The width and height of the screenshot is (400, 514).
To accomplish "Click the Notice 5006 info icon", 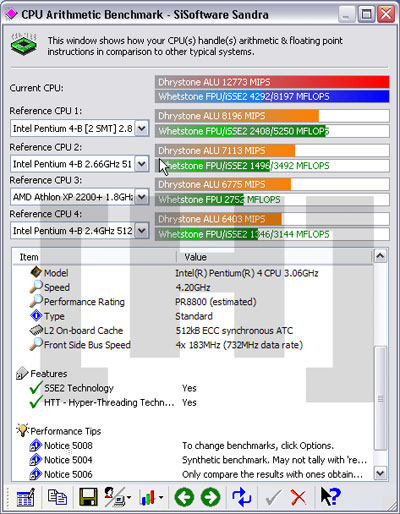I will coord(36,474).
